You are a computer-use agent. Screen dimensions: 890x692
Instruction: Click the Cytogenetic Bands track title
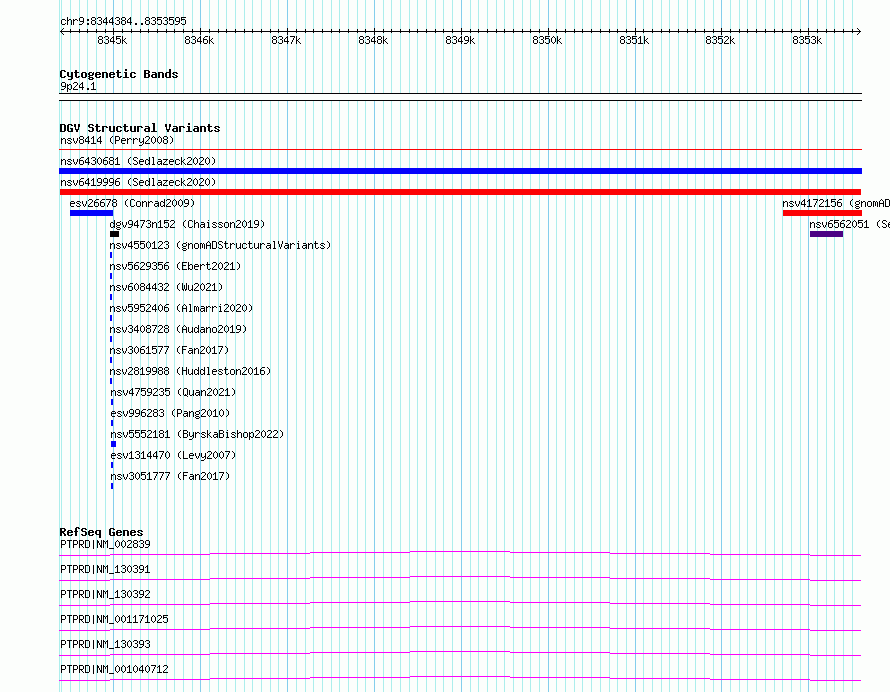pos(119,74)
